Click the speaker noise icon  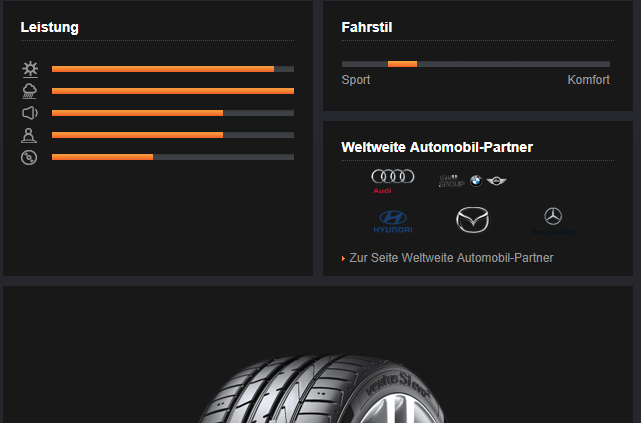(29, 113)
